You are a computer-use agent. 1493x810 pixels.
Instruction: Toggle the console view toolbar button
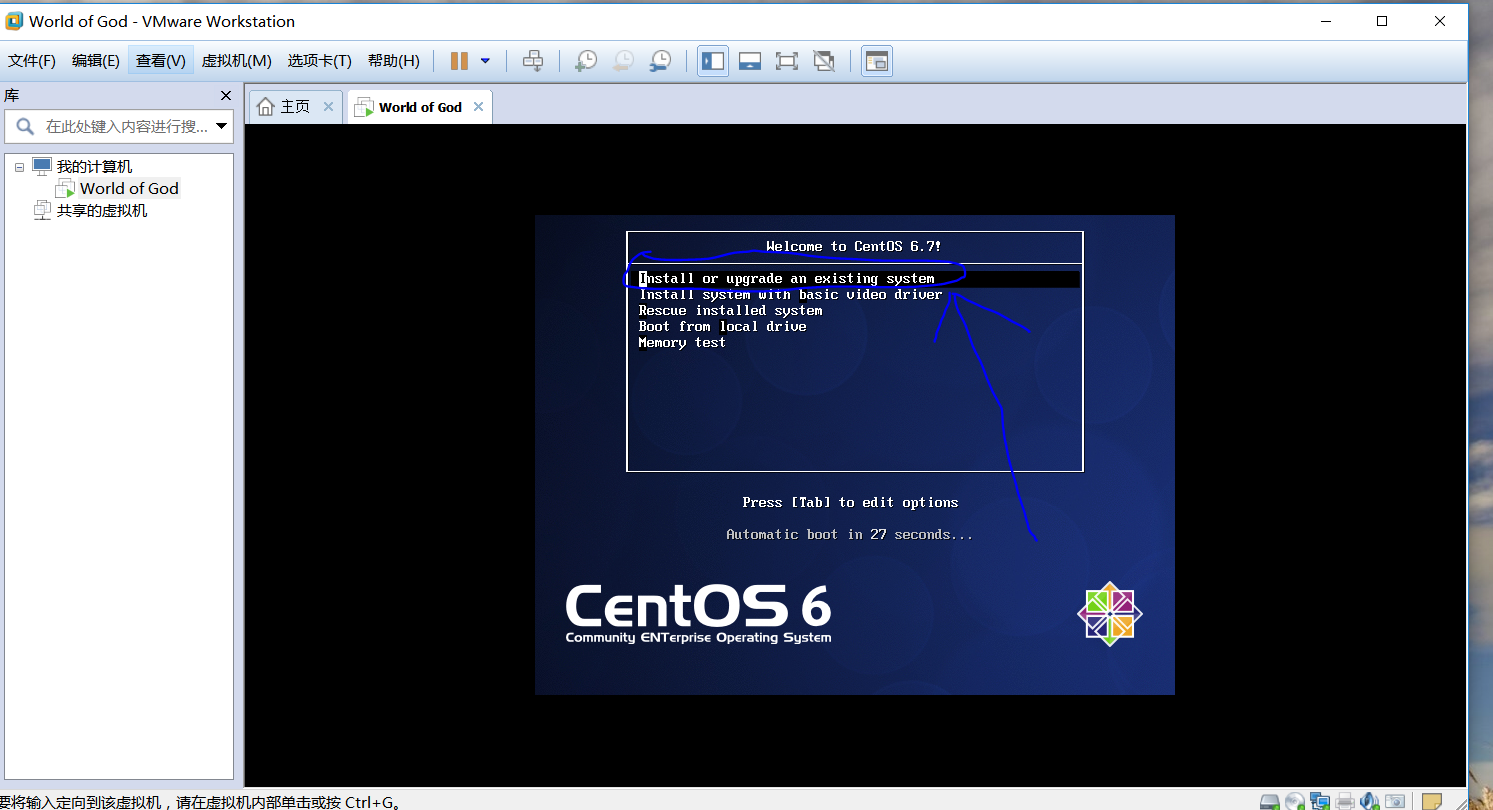(877, 61)
